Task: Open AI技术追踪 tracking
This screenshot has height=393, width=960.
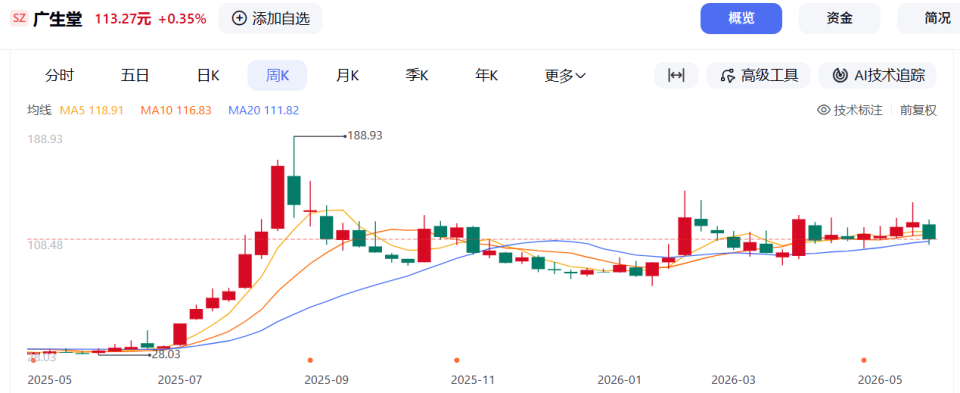Action: (x=877, y=75)
